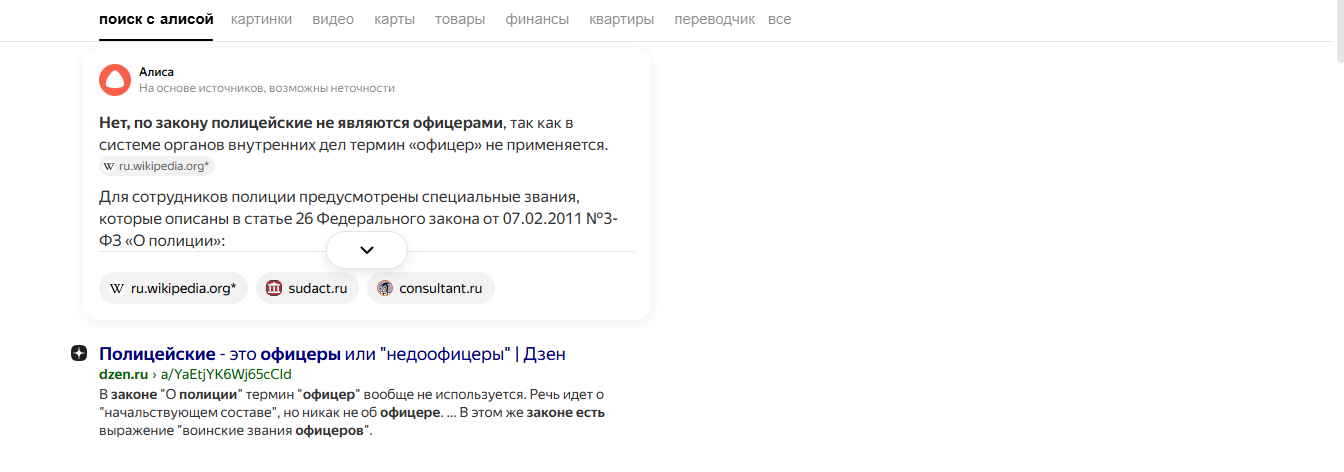The height and width of the screenshot is (472, 1344).
Task: Click 'На основе источников, возможны неточности' note
Action: click(x=267, y=88)
